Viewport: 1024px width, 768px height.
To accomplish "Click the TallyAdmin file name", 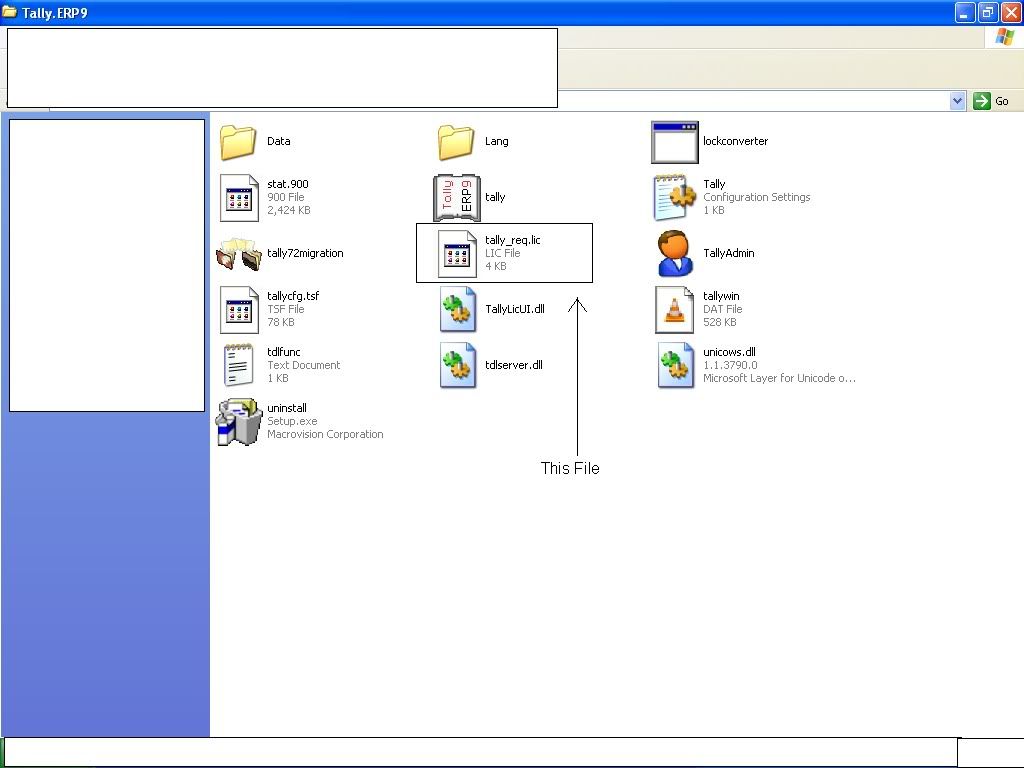I will 729,253.
